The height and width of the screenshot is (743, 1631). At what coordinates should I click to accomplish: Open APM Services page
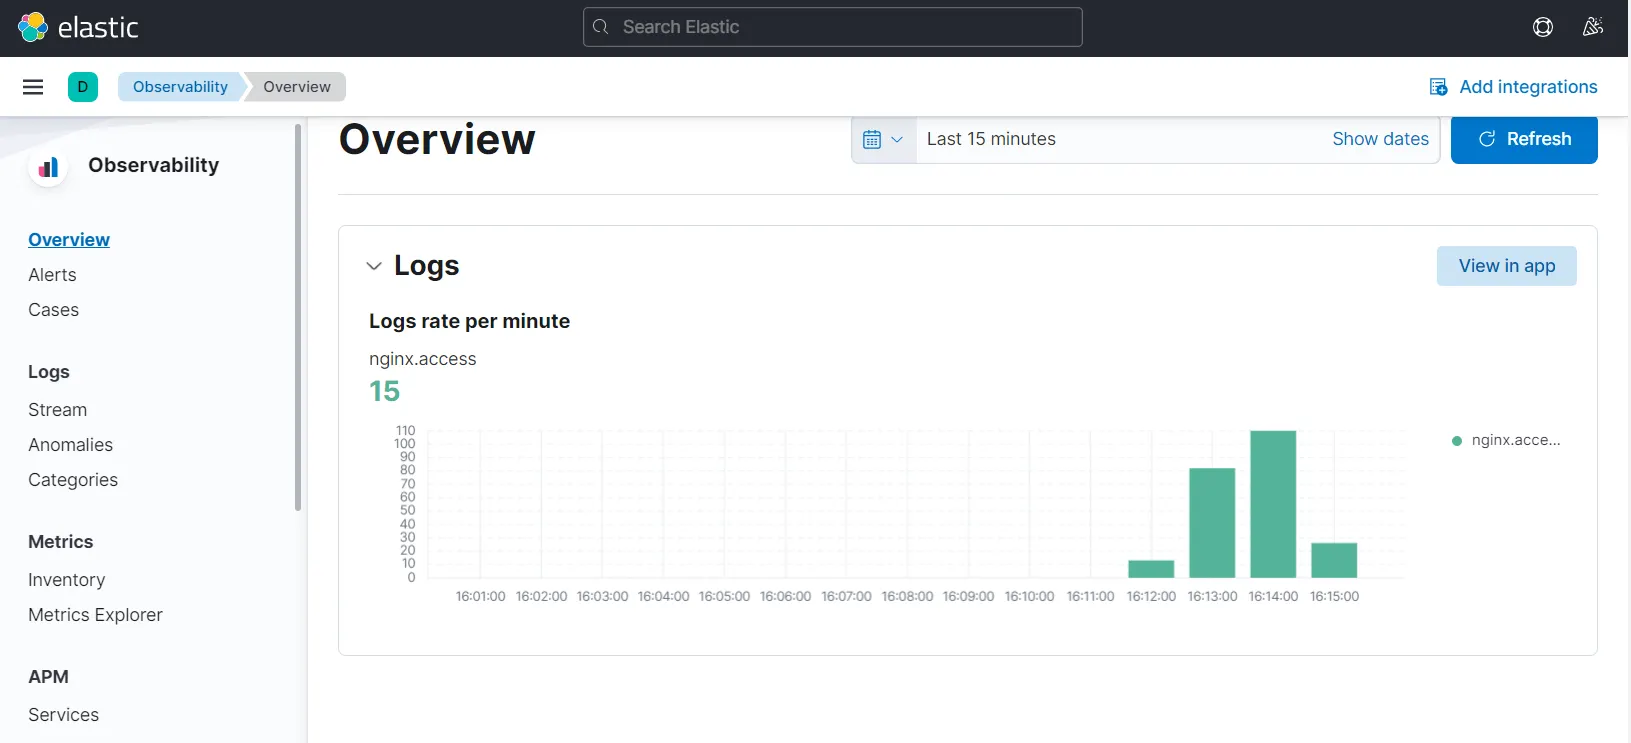(63, 715)
